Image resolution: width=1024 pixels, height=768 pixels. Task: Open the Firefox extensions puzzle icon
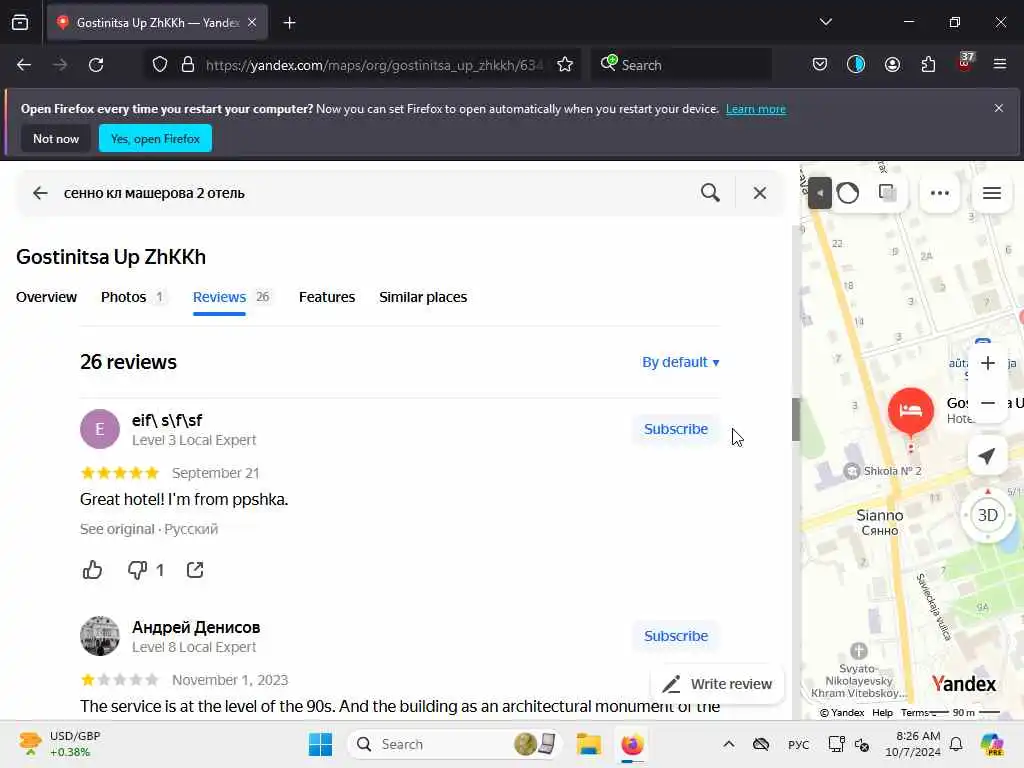pos(928,65)
